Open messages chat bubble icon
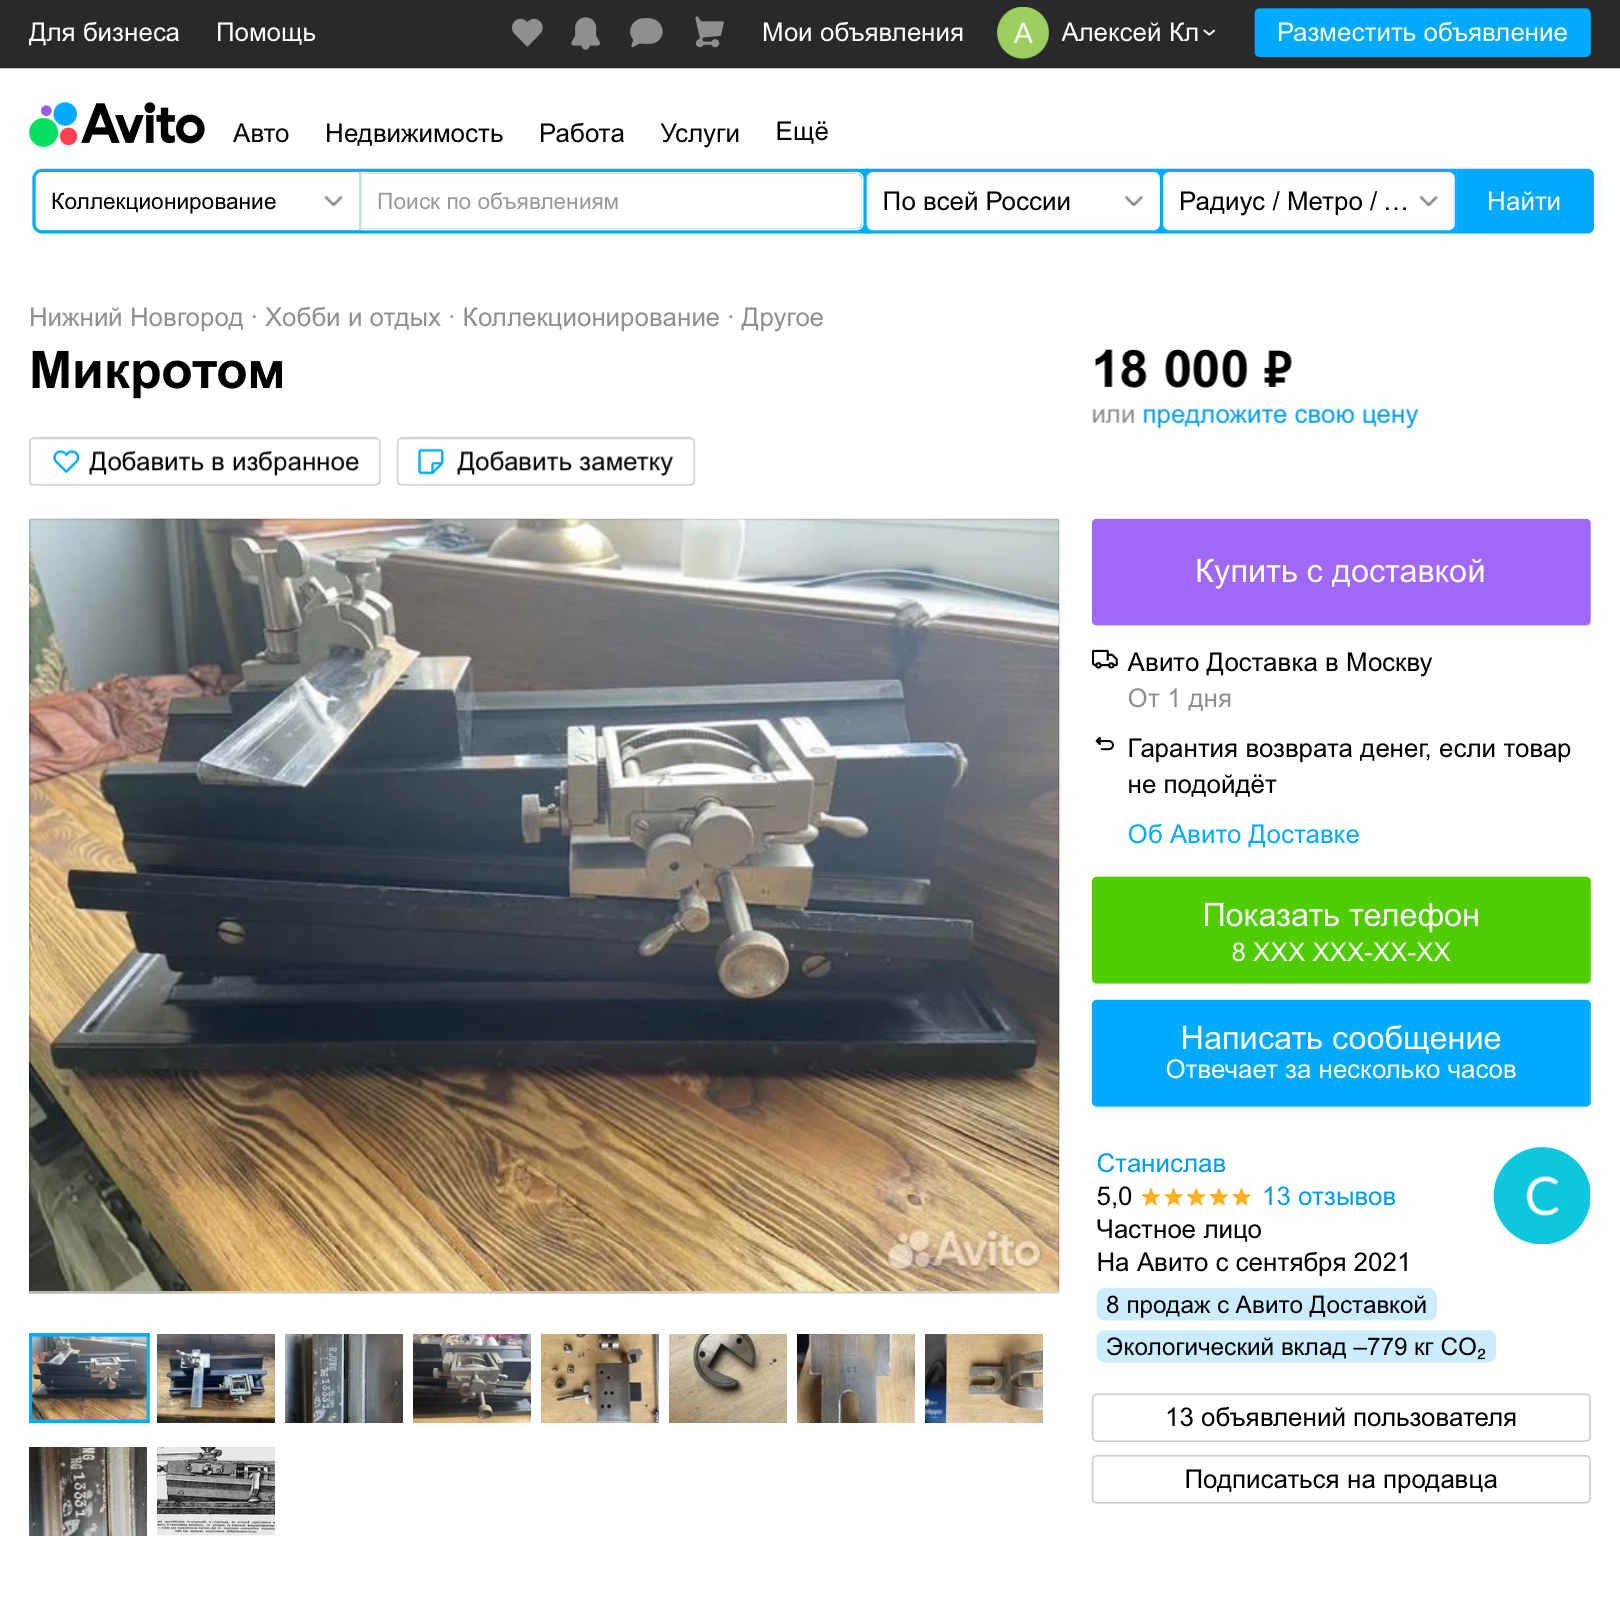The width and height of the screenshot is (1620, 1605). (646, 33)
